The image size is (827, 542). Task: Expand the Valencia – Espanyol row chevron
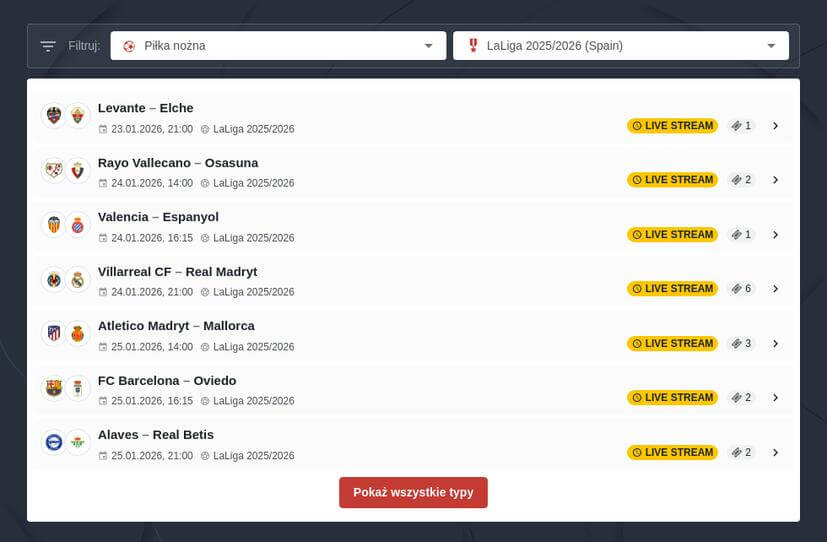pos(775,235)
